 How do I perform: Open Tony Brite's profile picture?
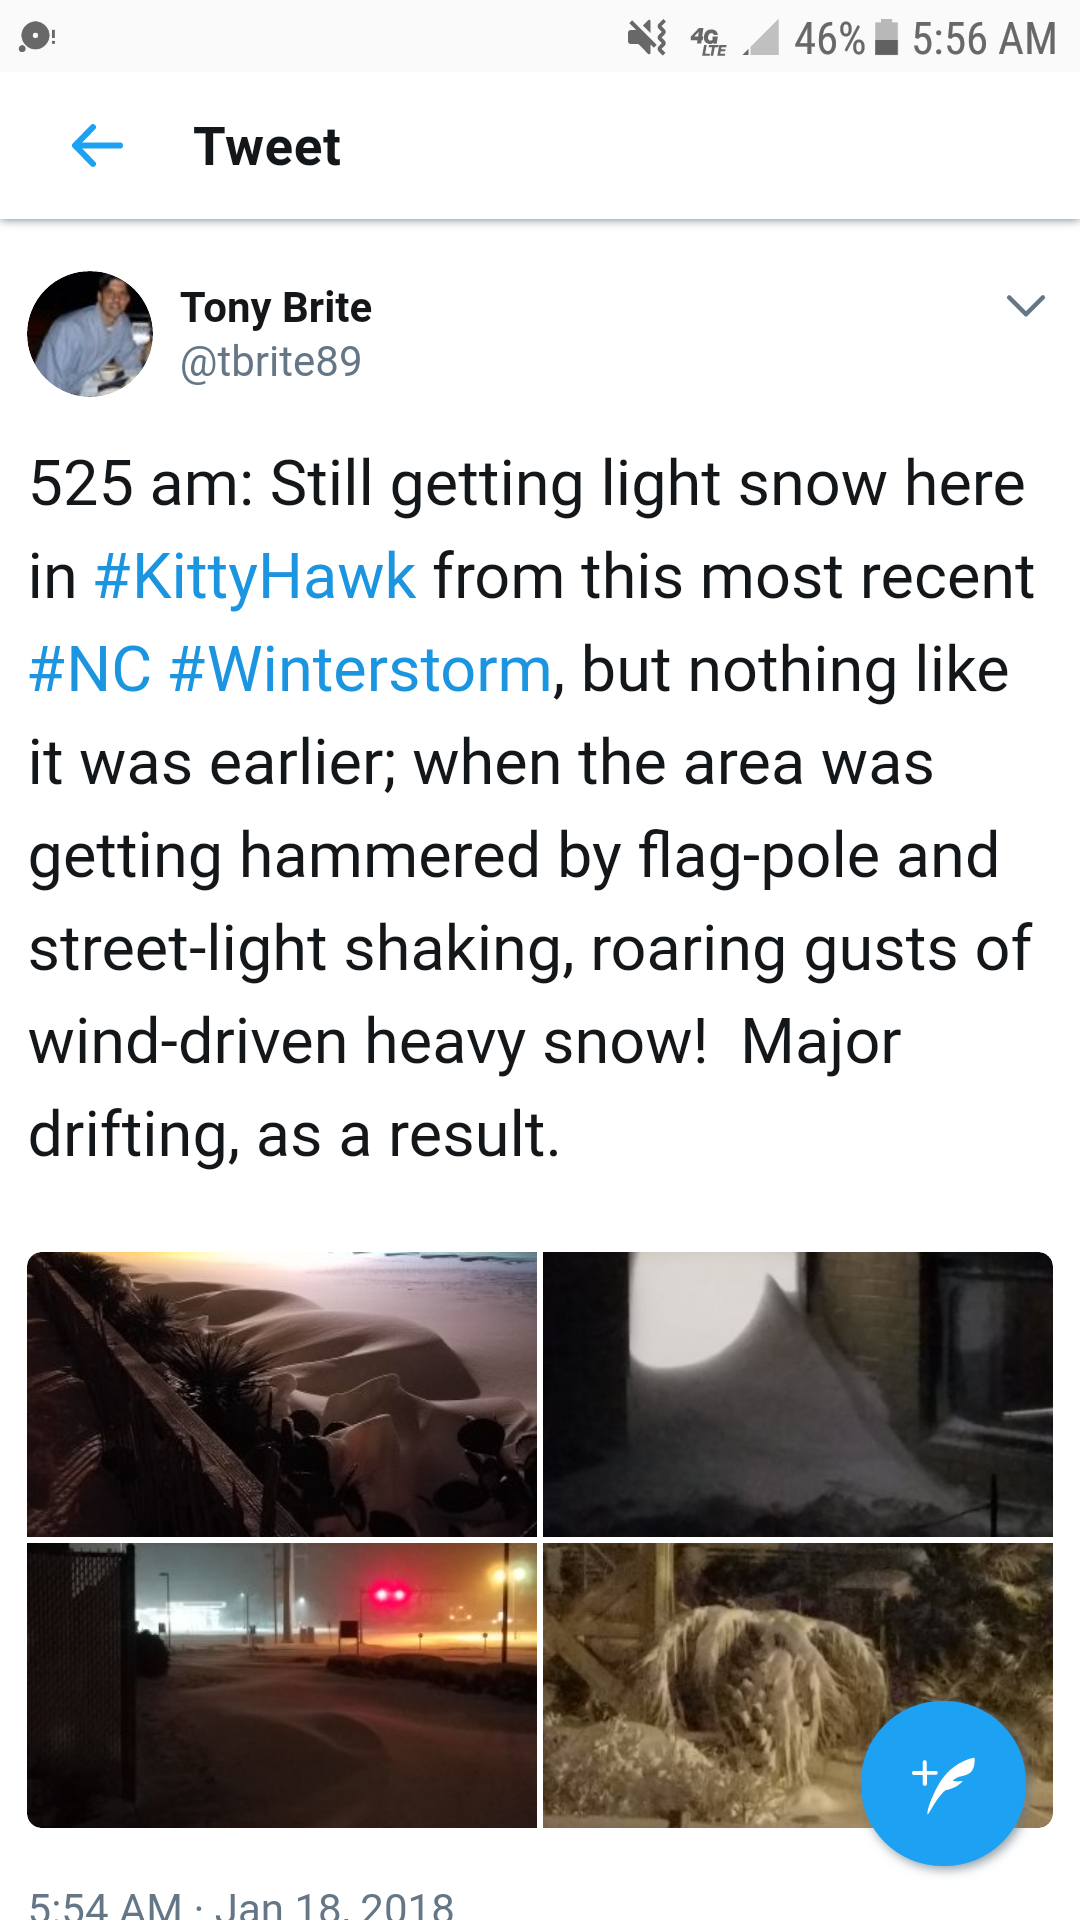click(90, 334)
